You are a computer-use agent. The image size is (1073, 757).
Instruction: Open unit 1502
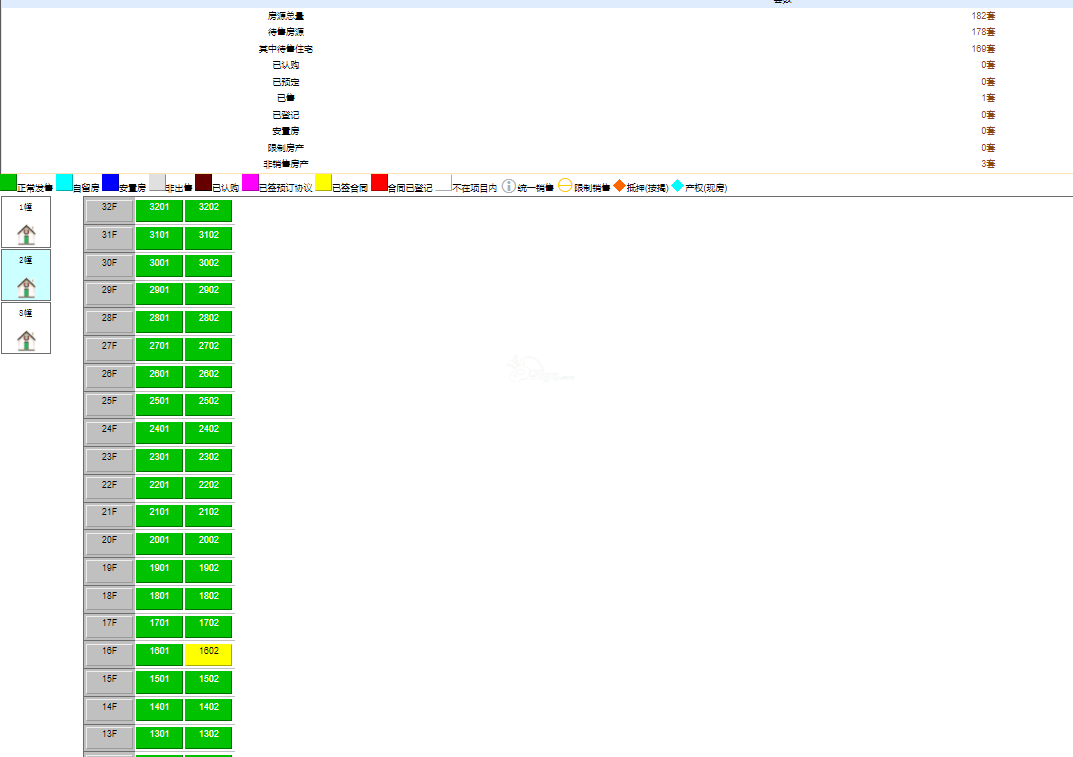[x=209, y=682]
